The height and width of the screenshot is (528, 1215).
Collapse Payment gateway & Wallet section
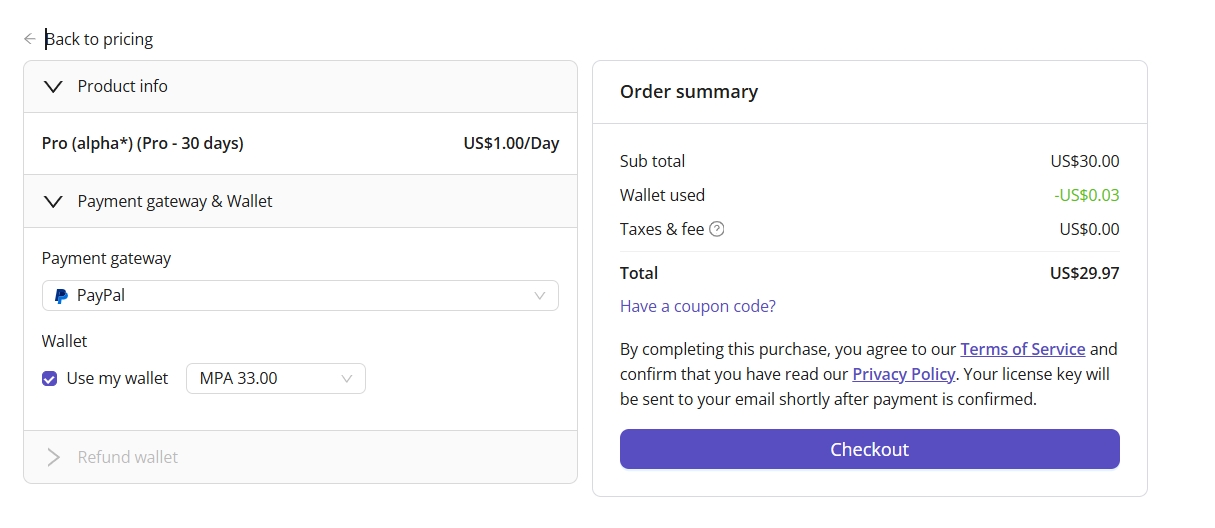(54, 201)
